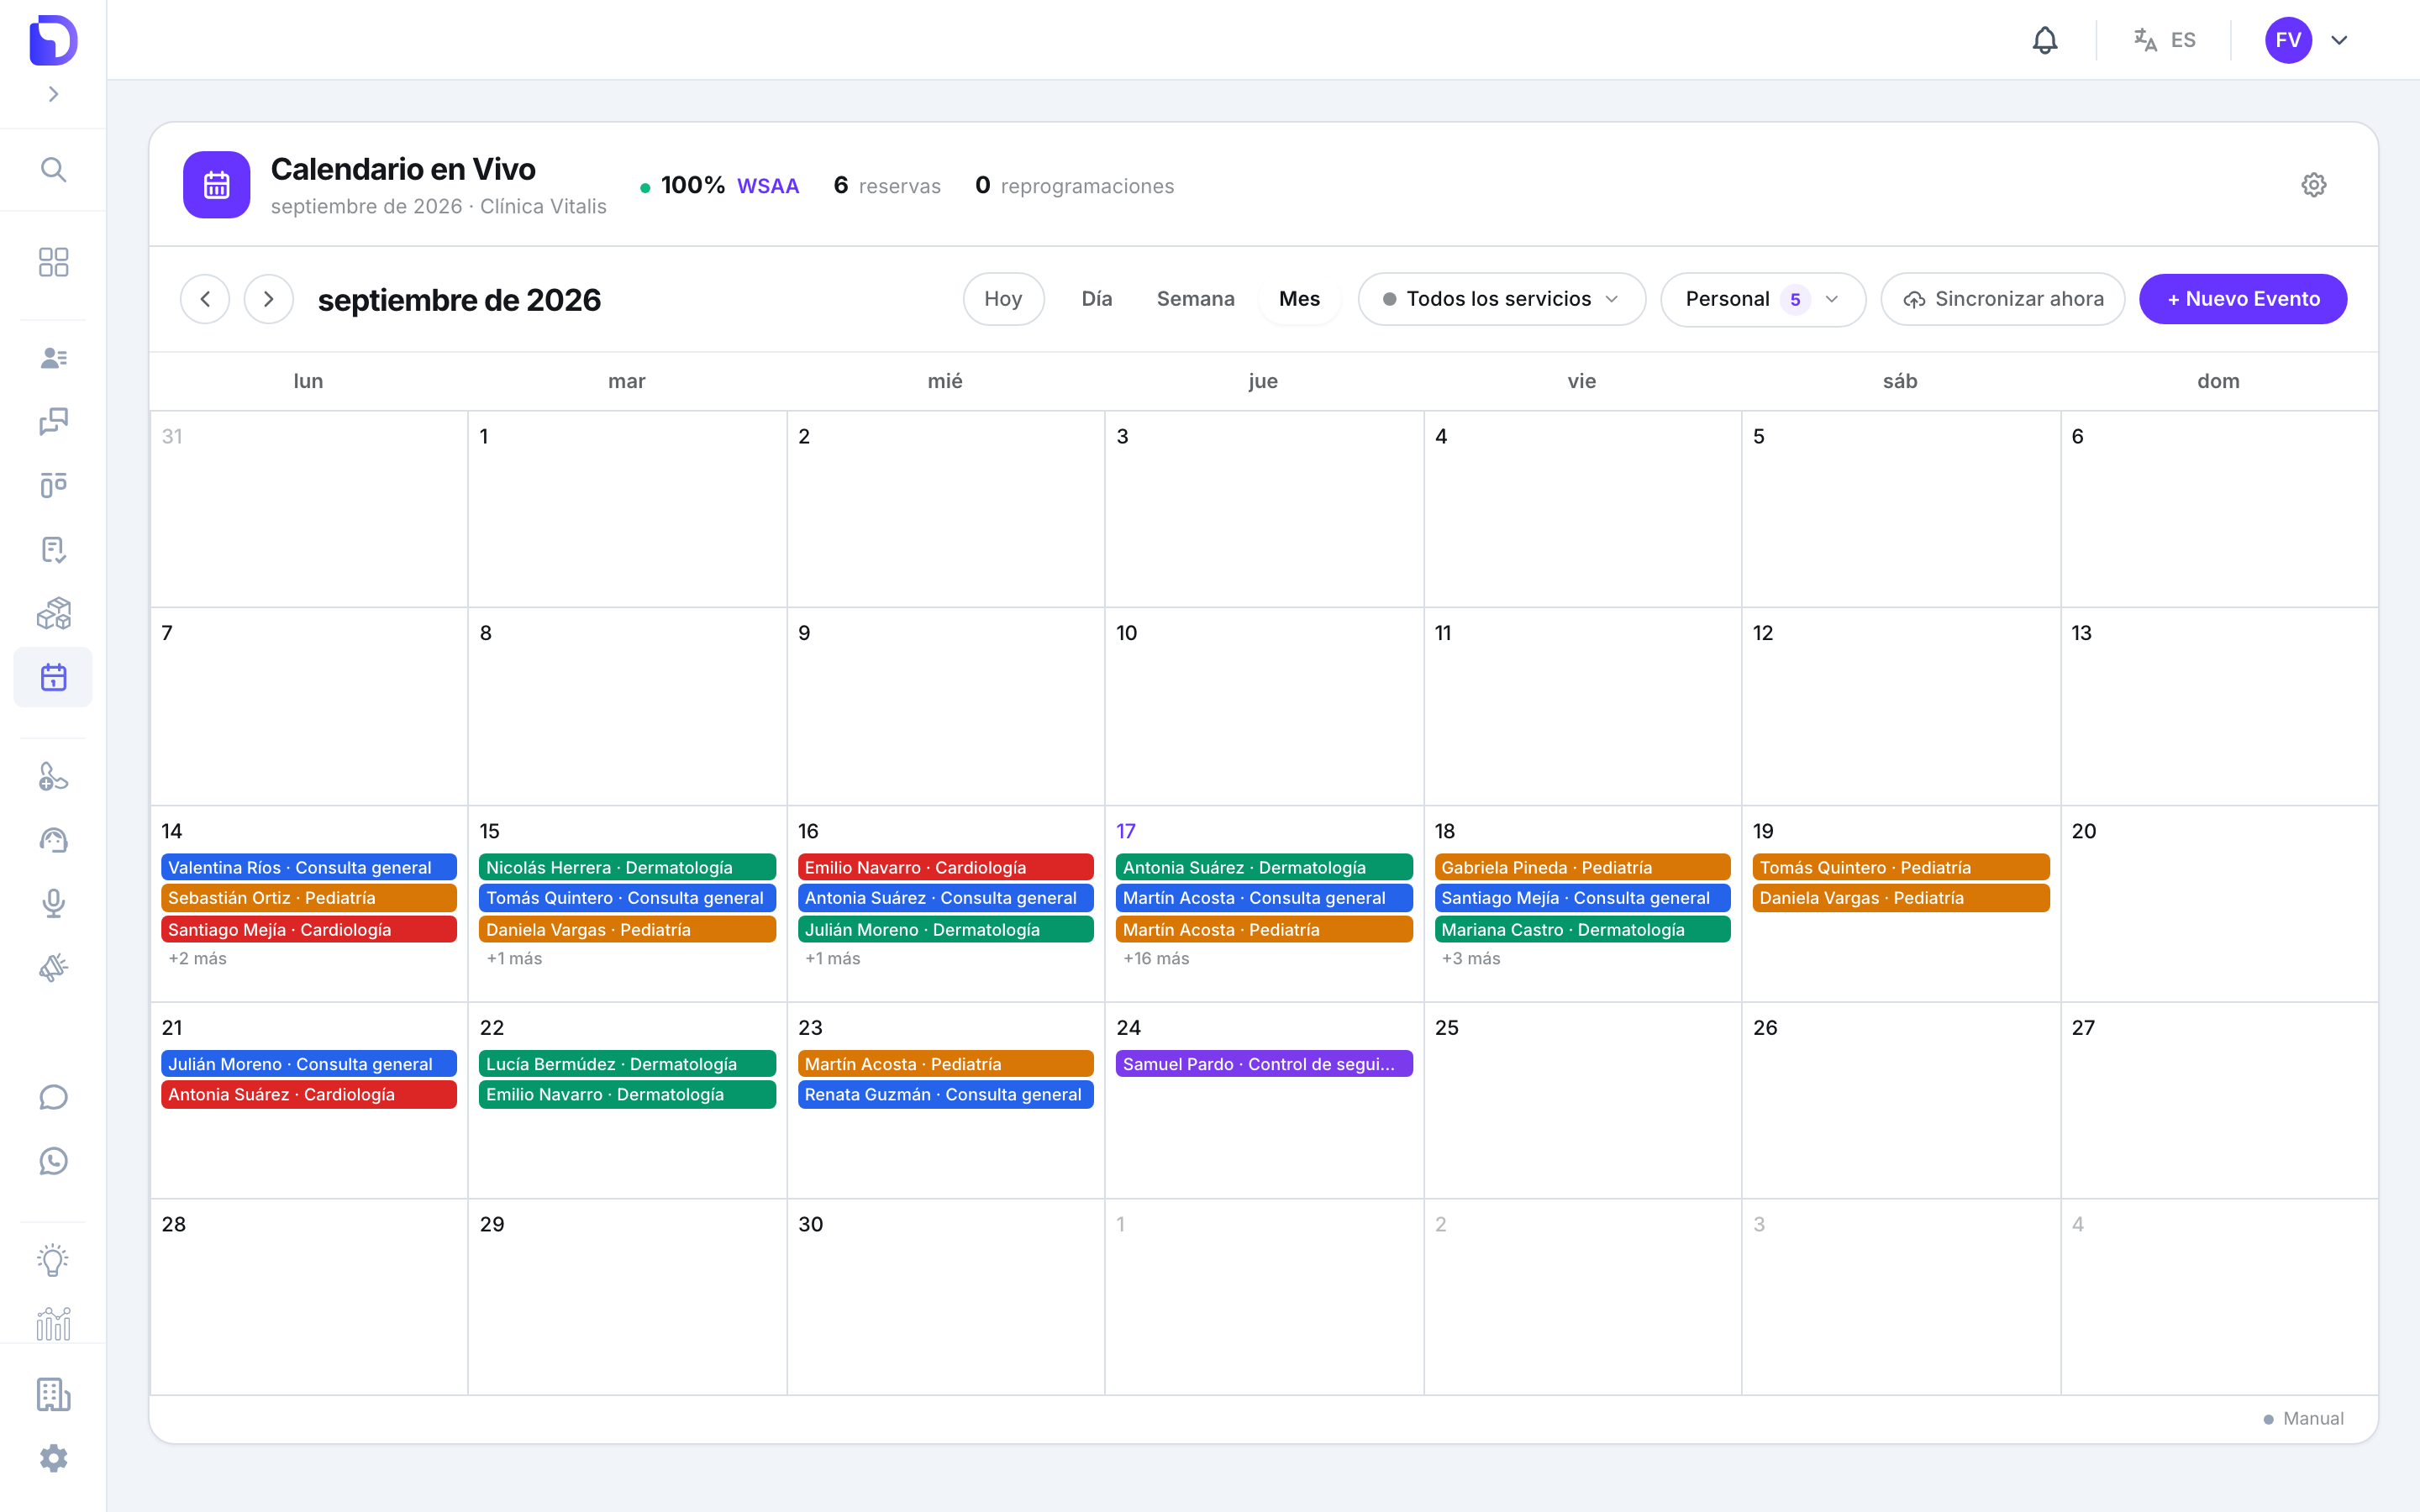Click the WSAA link
Screen dimensions: 2420x1512
(x=767, y=186)
